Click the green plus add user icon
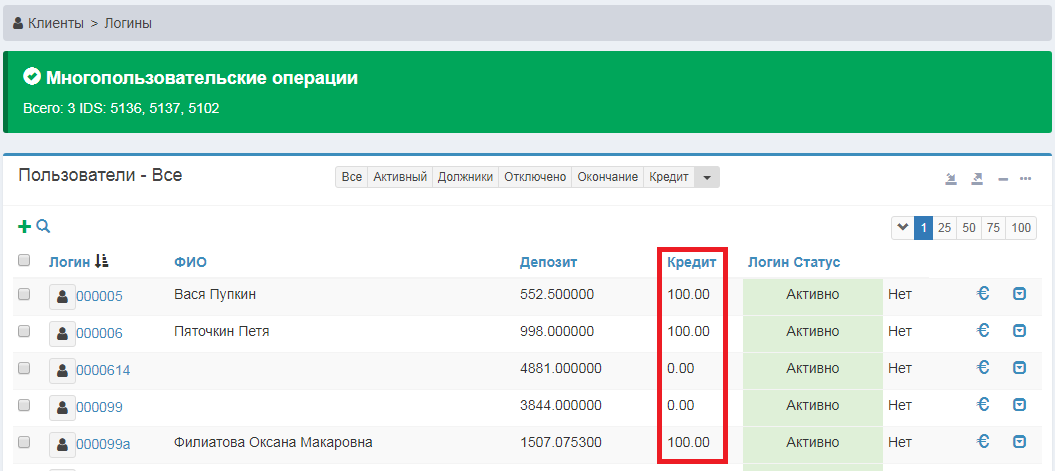The height and width of the screenshot is (471, 1055). coord(25,227)
